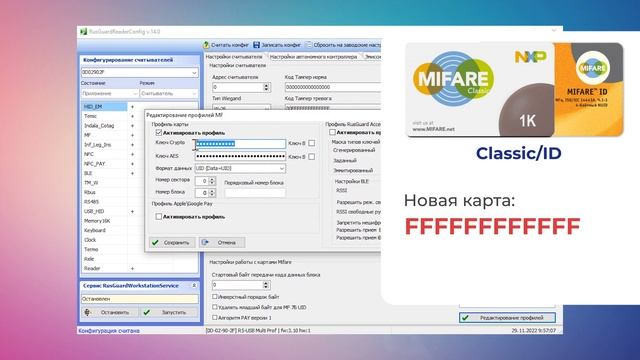Select Temic in the reader list

click(x=91, y=116)
